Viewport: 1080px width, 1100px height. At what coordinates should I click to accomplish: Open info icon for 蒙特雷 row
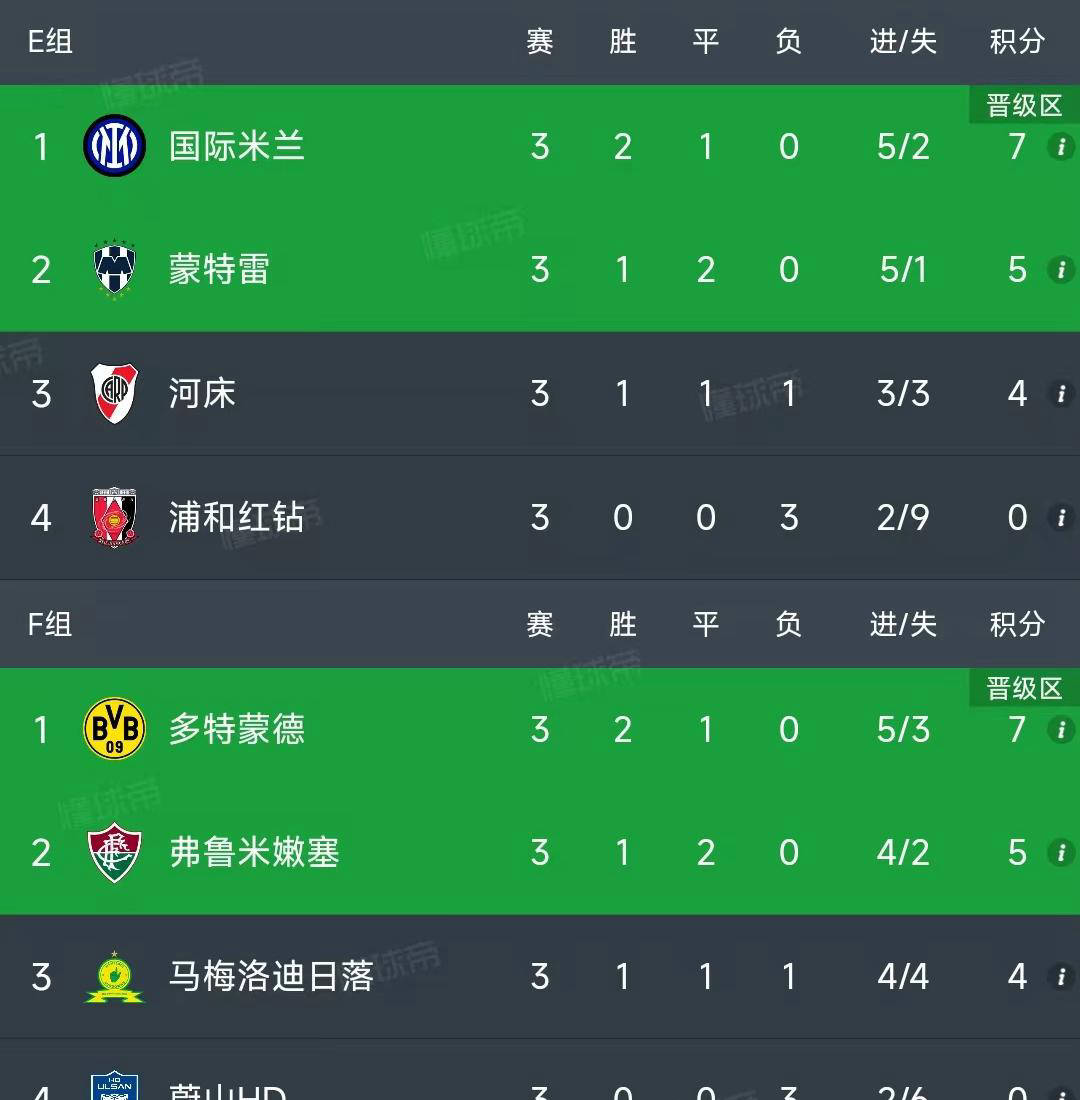[1059, 270]
